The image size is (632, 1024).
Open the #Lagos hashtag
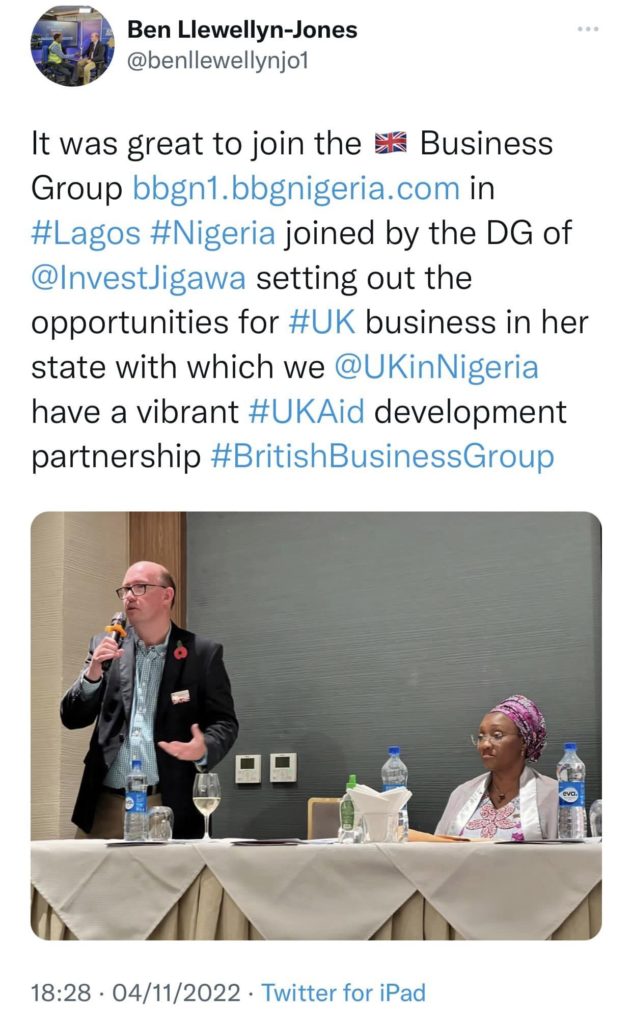86,233
